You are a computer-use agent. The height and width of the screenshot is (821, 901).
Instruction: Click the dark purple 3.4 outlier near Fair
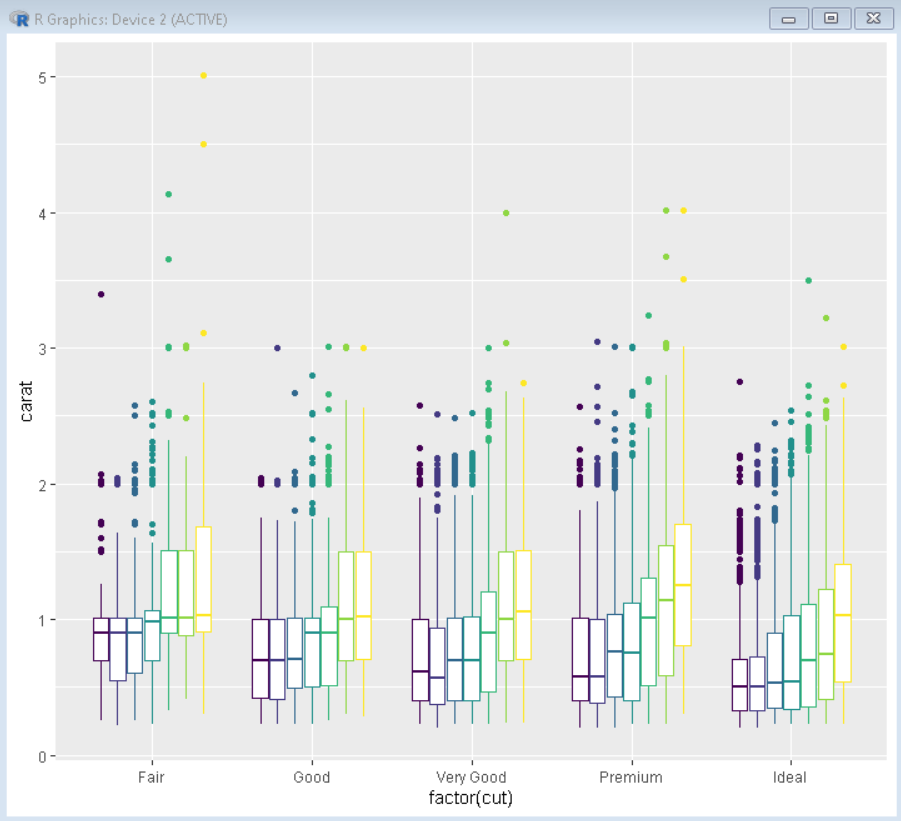point(100,295)
